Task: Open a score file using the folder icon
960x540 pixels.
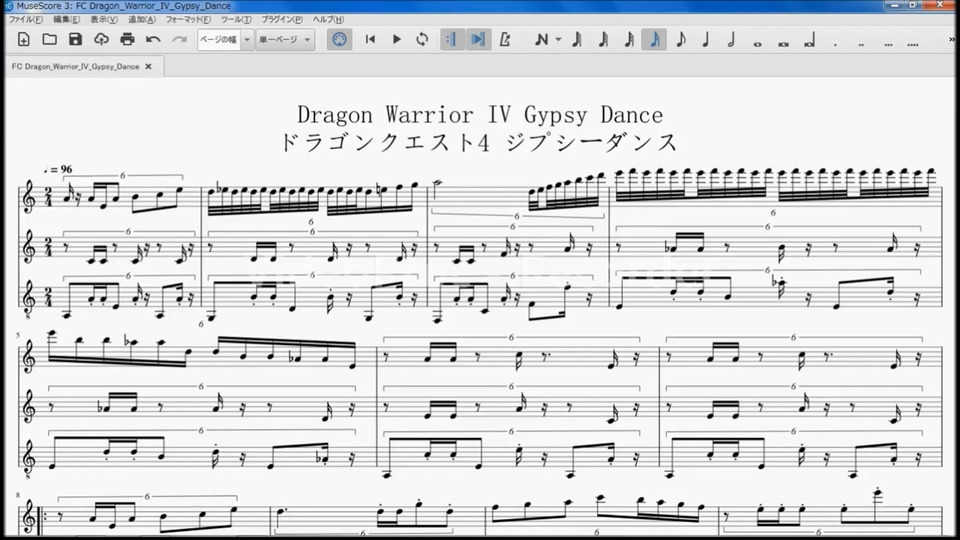Action: tap(50, 40)
